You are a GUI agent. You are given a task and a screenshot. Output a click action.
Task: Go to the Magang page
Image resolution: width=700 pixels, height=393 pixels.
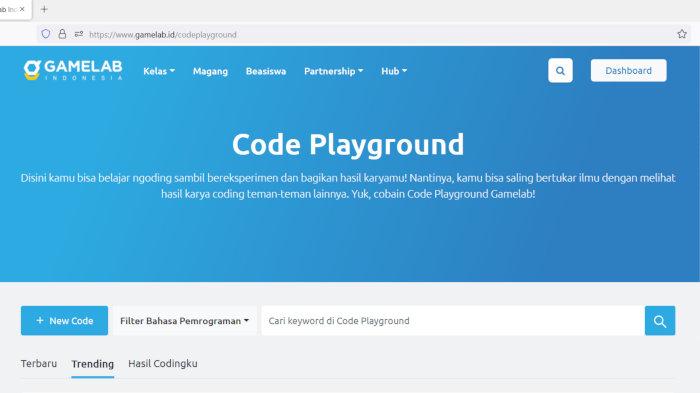click(x=210, y=71)
